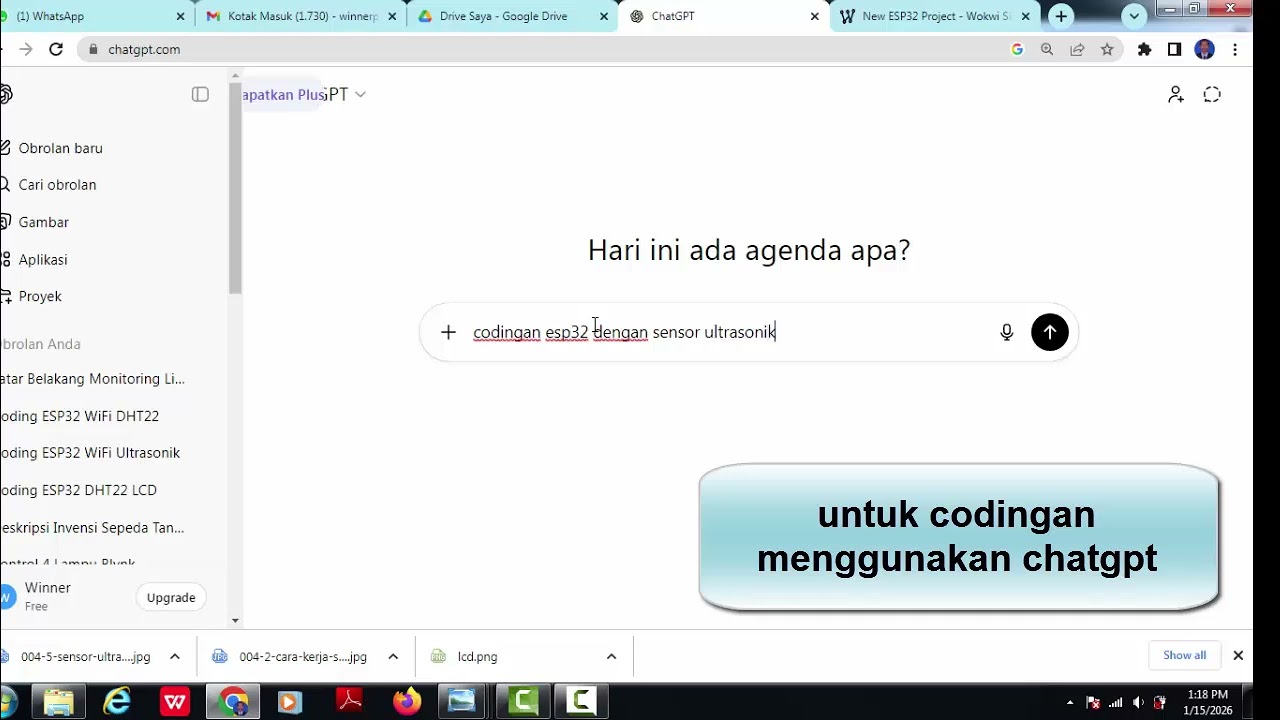Open Proyek in sidebar

point(40,296)
